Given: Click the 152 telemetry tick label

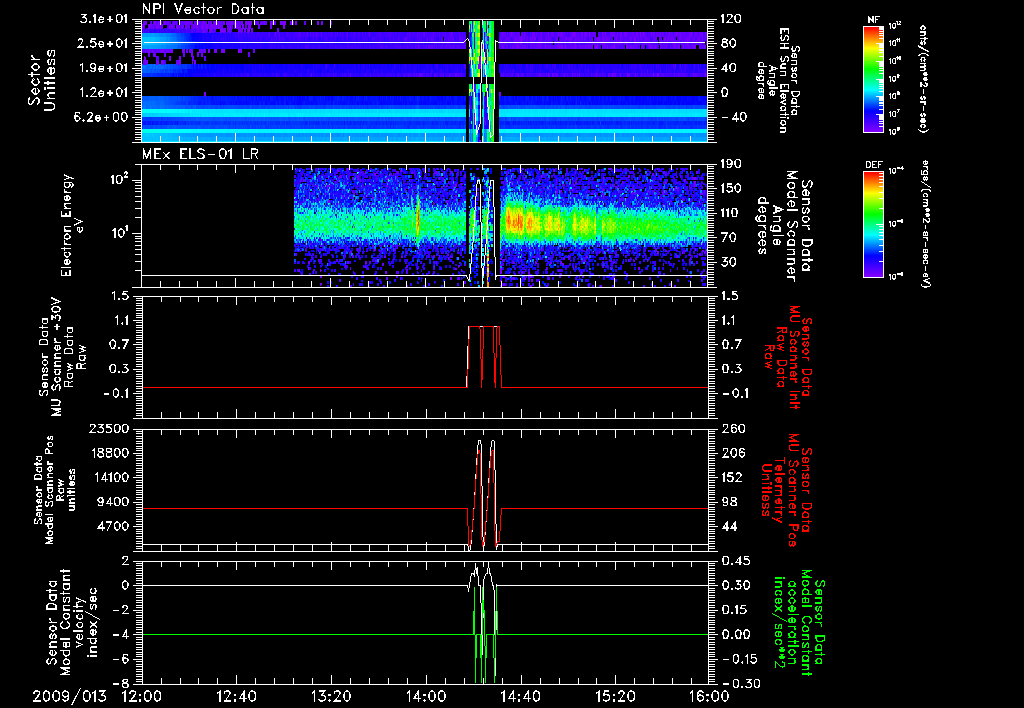Looking at the screenshot, I should click(733, 477).
